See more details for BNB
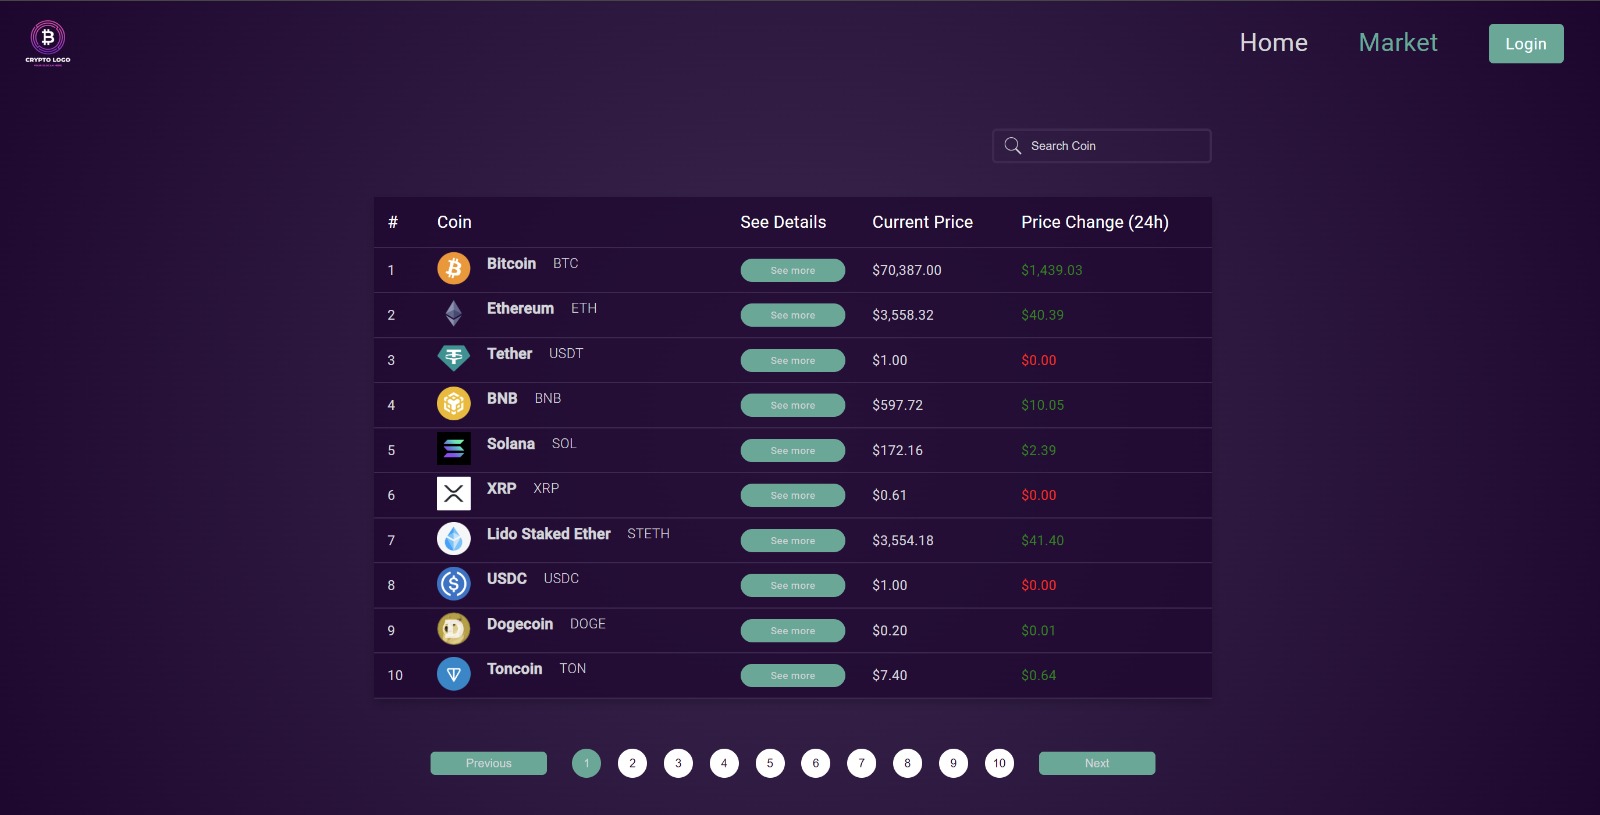Image resolution: width=1600 pixels, height=815 pixels. [793, 405]
